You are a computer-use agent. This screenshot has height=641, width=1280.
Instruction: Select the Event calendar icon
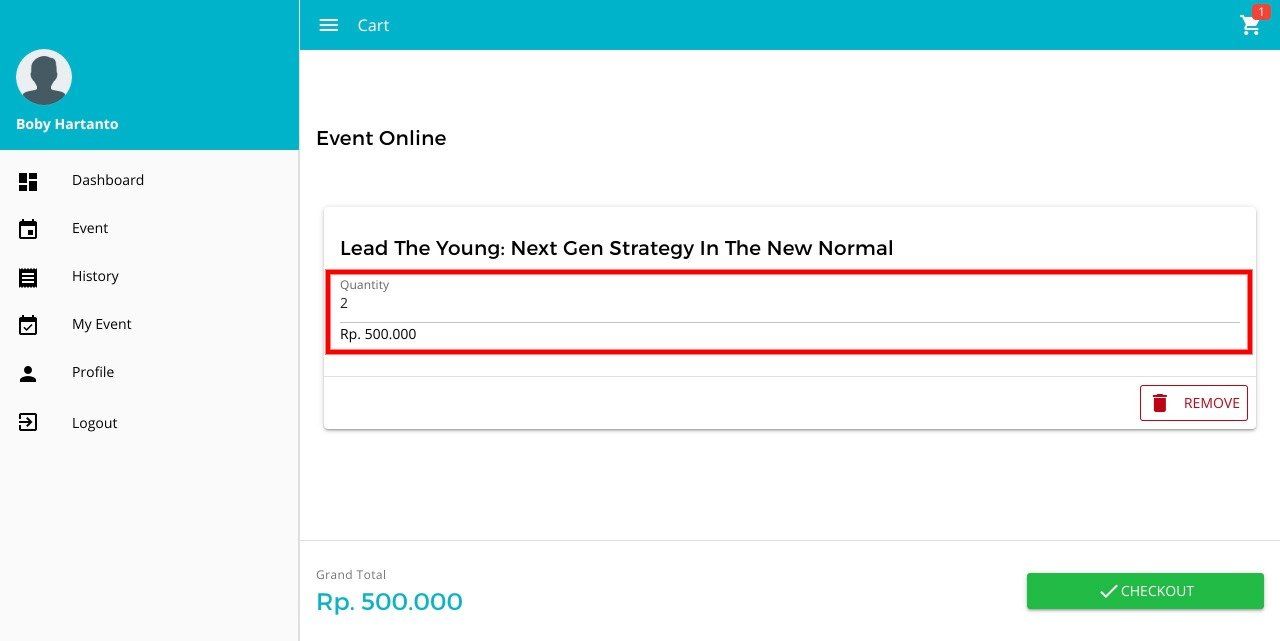pyautogui.click(x=28, y=229)
